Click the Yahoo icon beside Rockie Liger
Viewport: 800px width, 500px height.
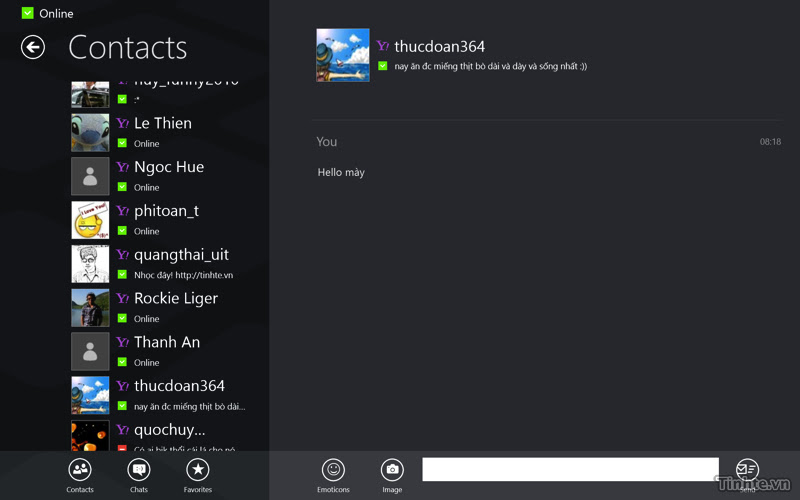122,298
